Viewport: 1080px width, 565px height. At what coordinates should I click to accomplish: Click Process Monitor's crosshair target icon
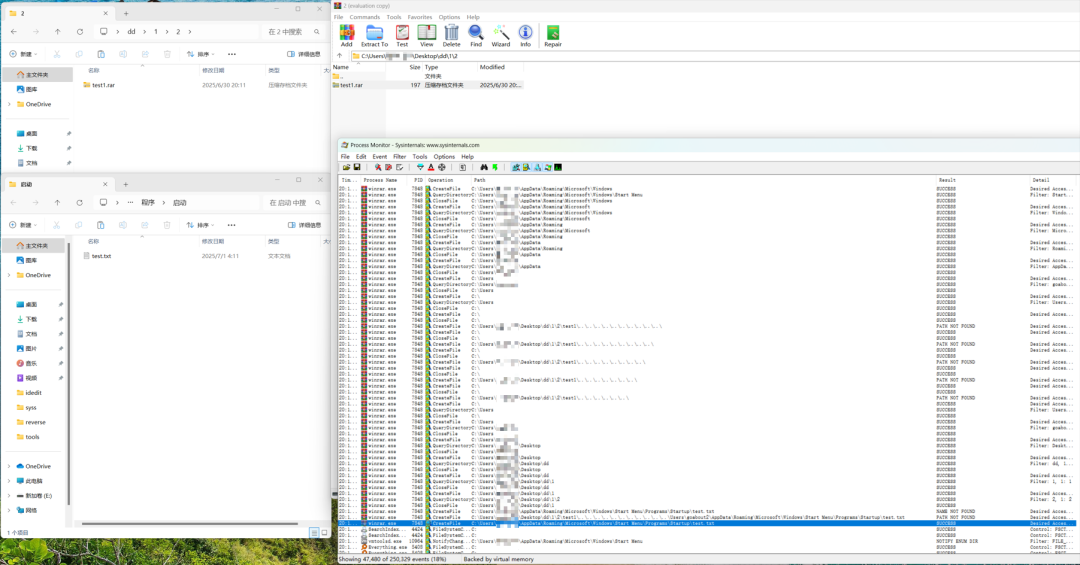[442, 167]
